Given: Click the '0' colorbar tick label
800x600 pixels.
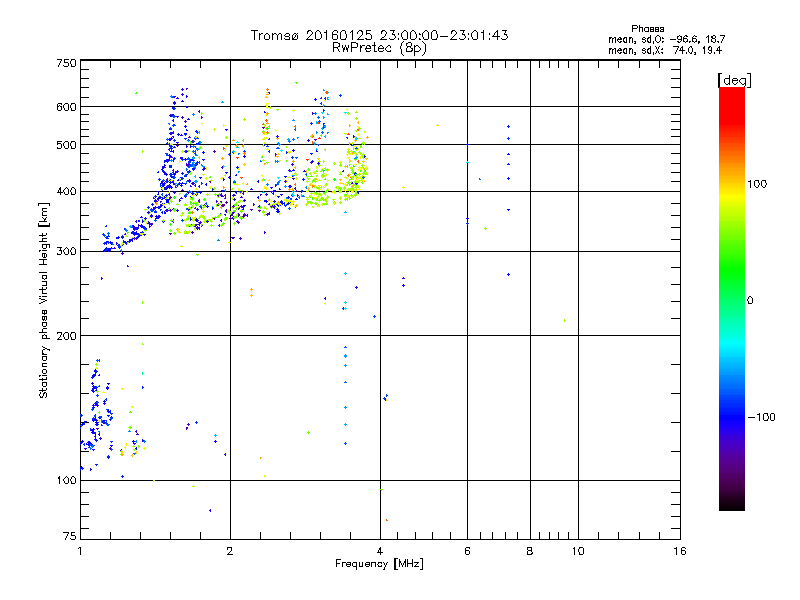Looking at the screenshot, I should coord(749,300).
